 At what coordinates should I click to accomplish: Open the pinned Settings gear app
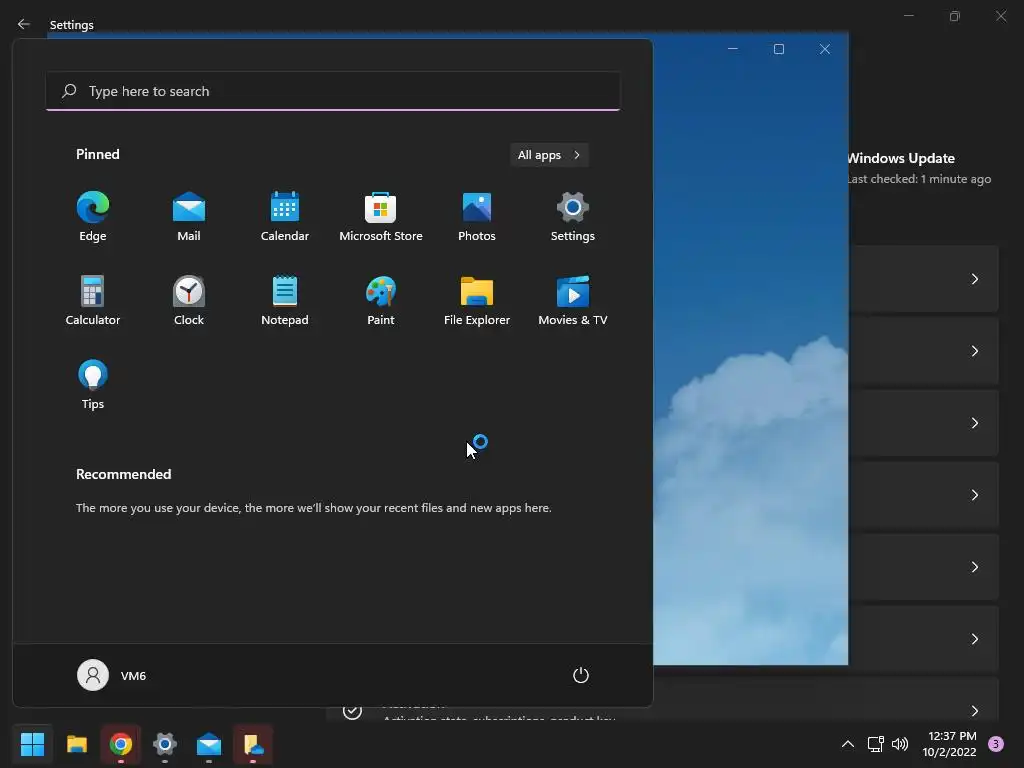(x=573, y=217)
